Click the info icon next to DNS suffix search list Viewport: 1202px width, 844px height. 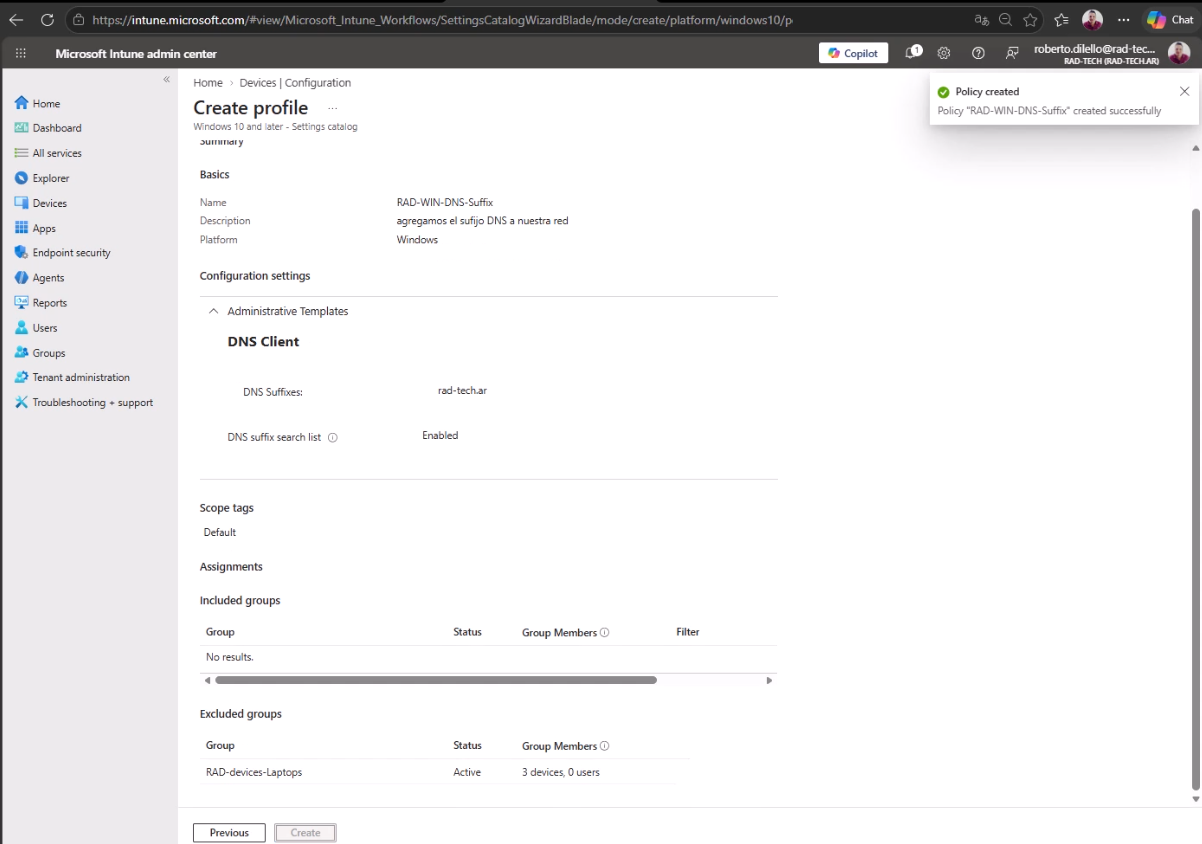point(333,437)
